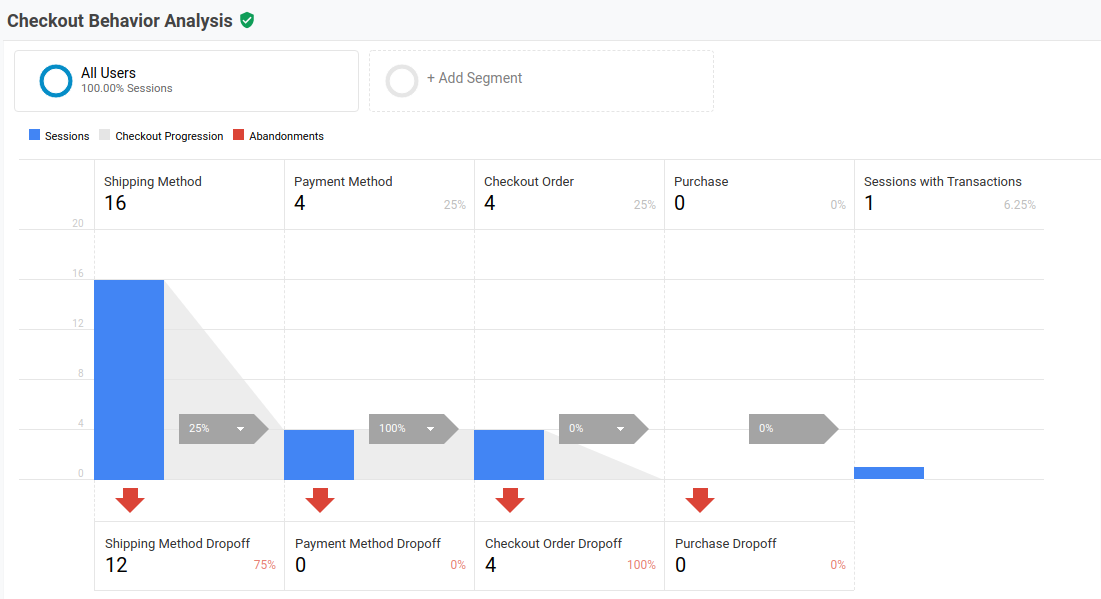Select the Shipping Method Dropoff cell

pyautogui.click(x=189, y=555)
